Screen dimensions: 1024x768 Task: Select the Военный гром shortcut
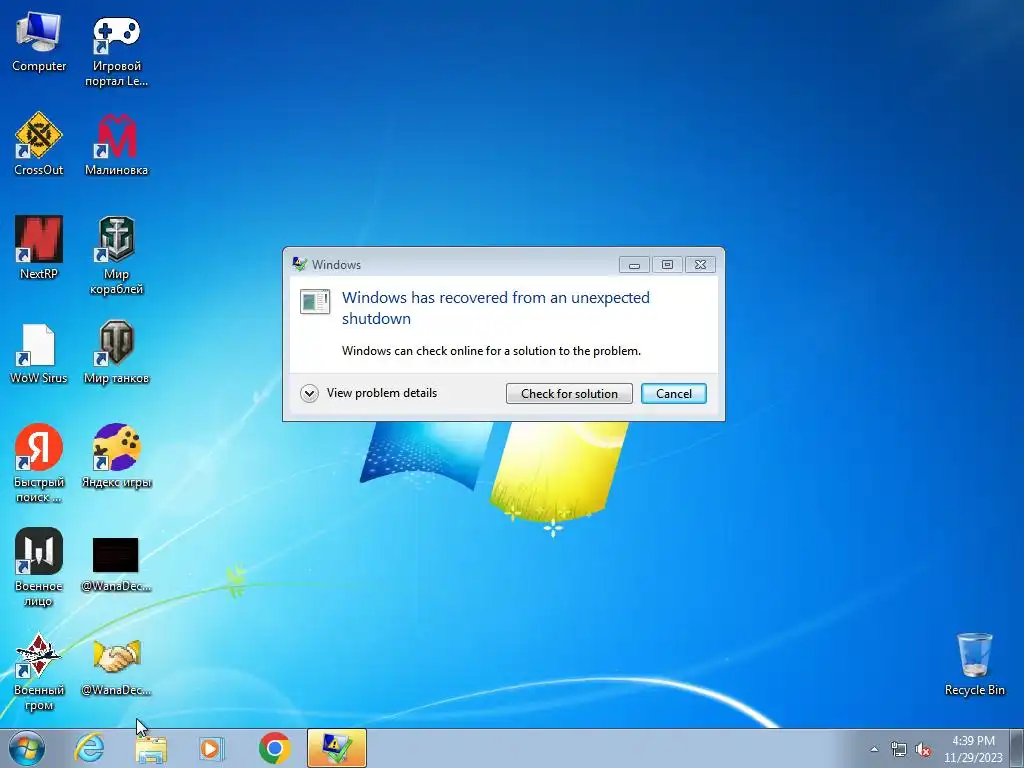39,671
